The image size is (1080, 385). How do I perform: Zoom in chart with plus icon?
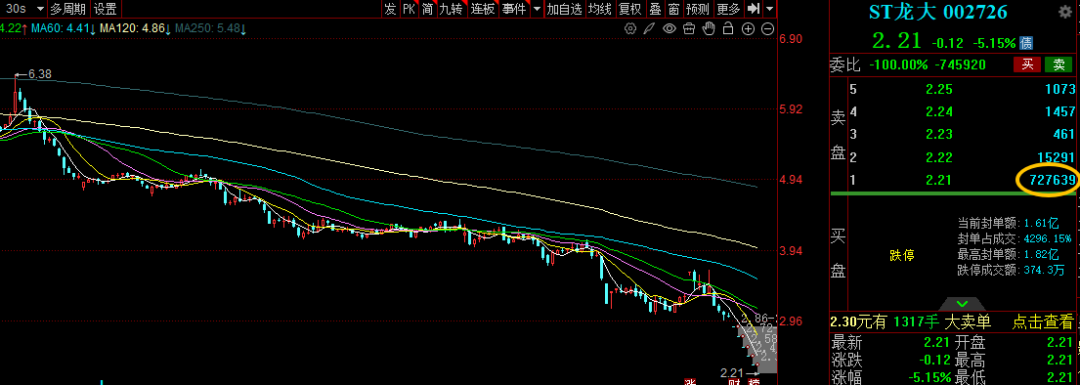tap(748, 29)
